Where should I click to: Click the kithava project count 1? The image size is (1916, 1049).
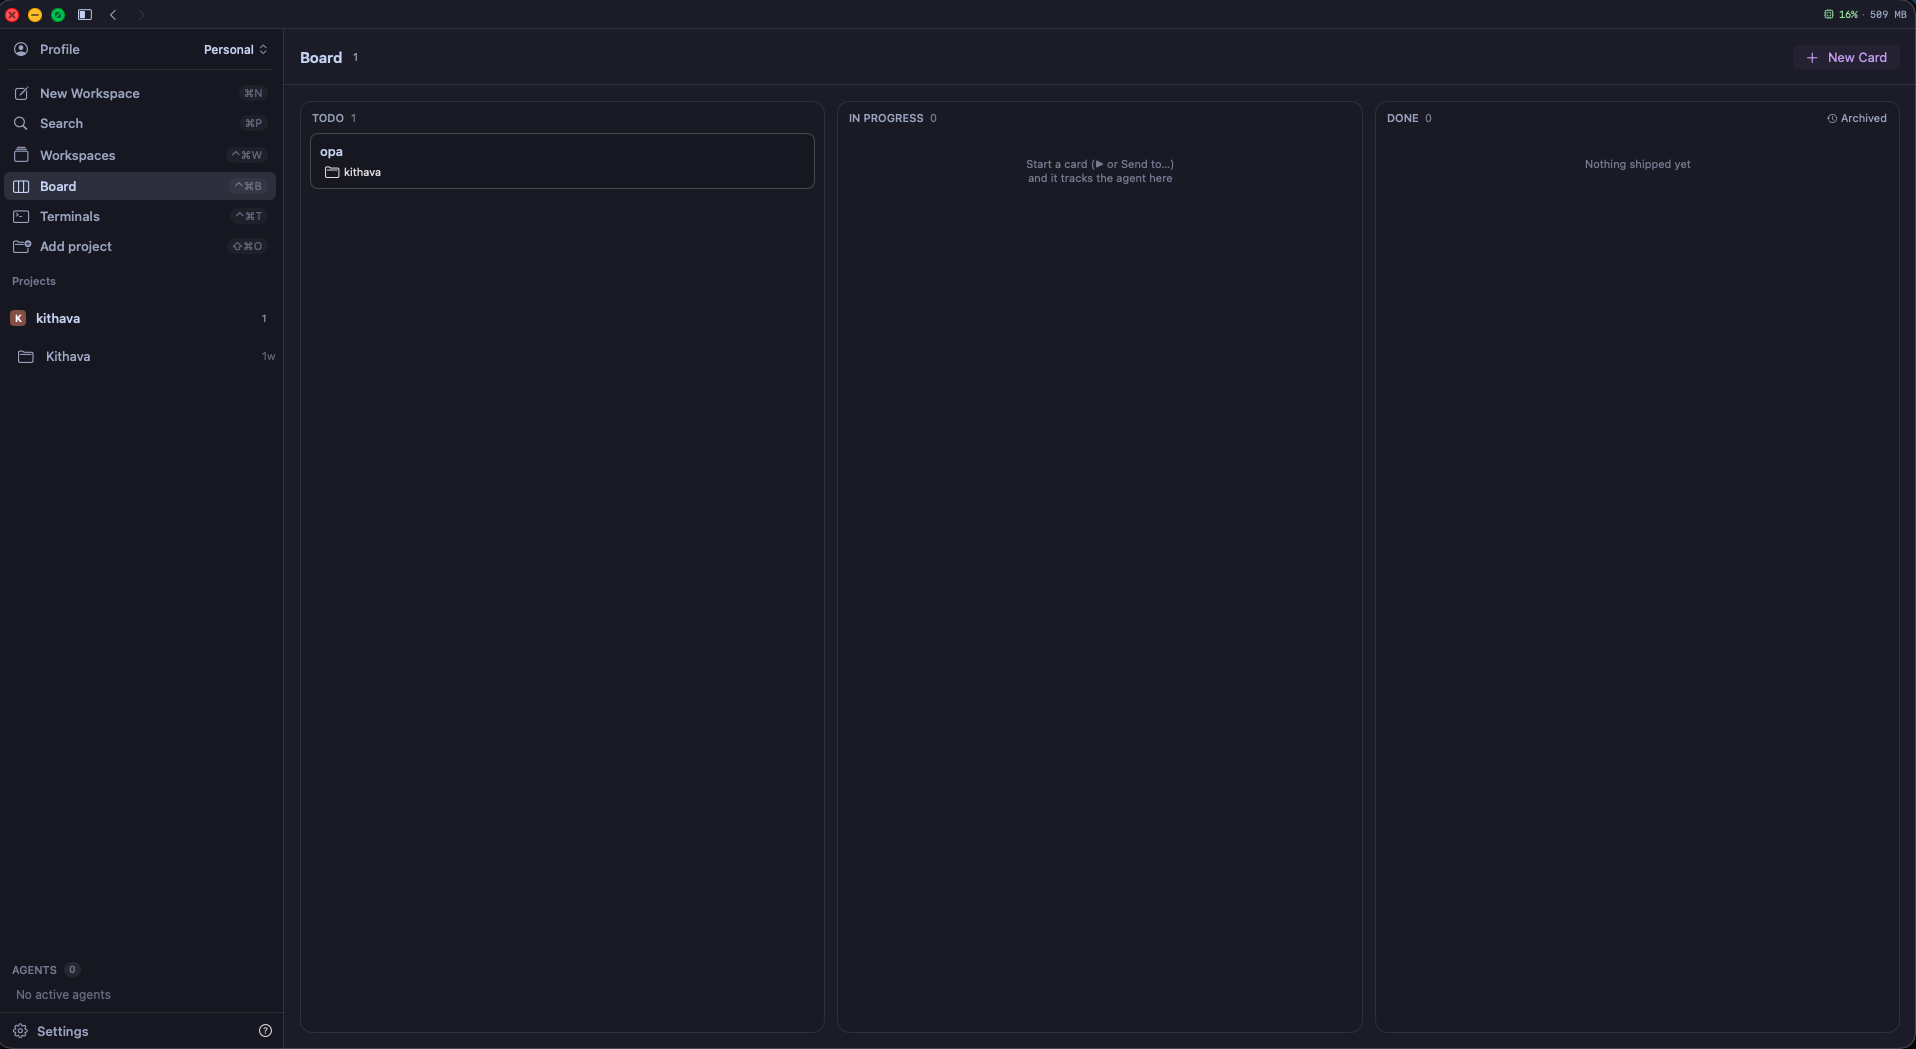tap(264, 318)
